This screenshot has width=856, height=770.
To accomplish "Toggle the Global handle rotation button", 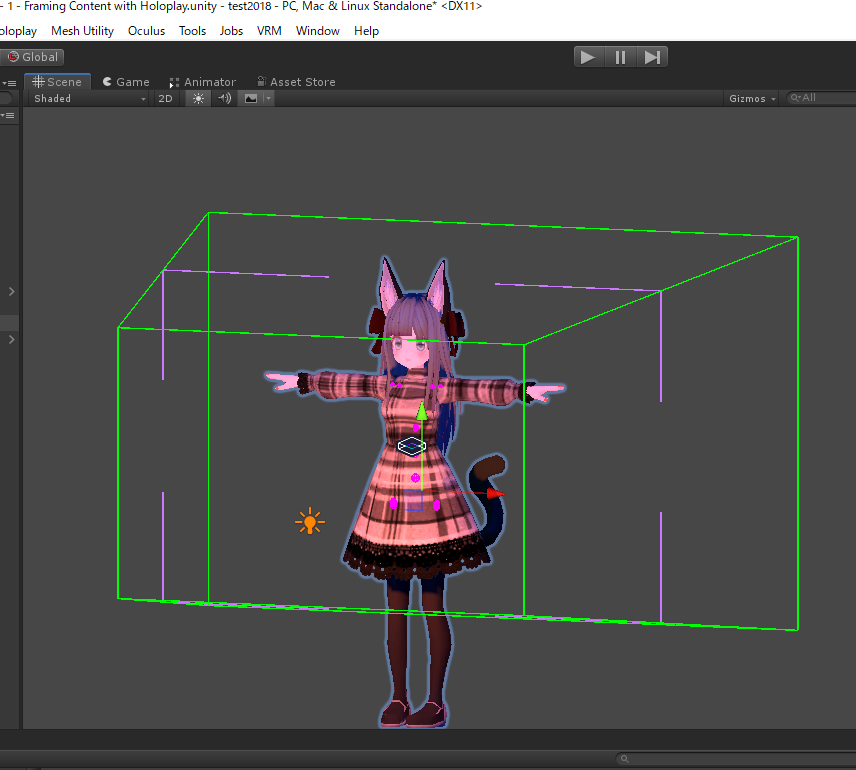I will 32,57.
